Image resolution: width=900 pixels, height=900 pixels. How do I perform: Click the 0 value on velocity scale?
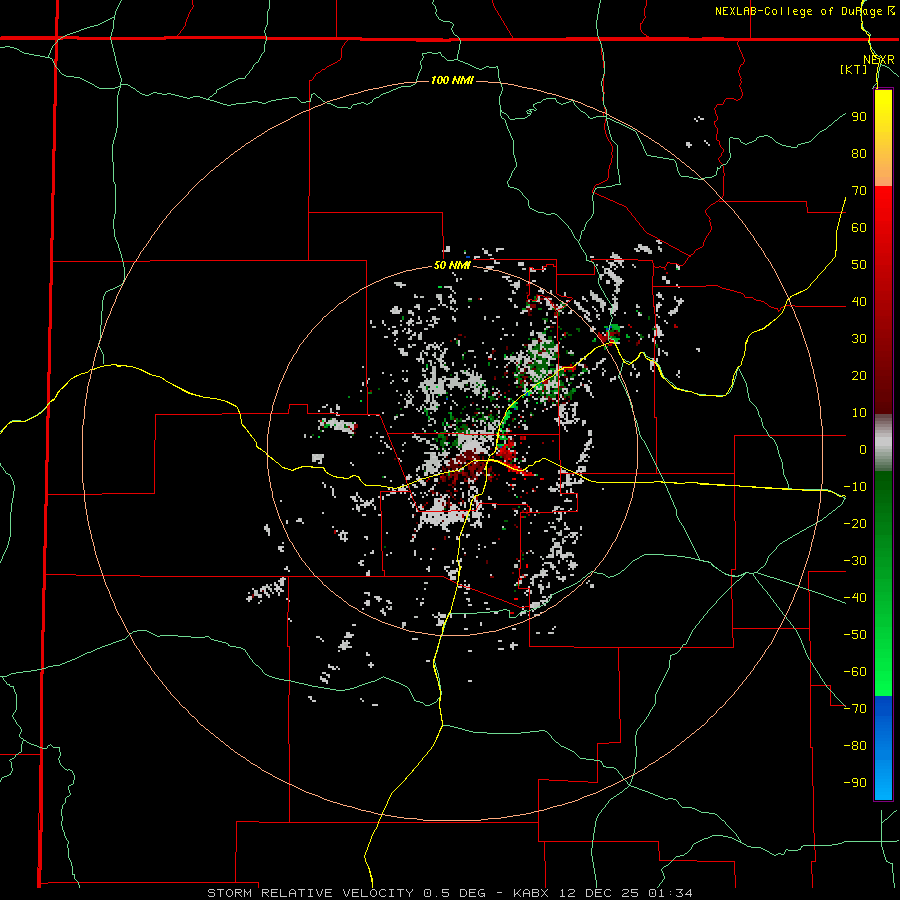(x=863, y=450)
